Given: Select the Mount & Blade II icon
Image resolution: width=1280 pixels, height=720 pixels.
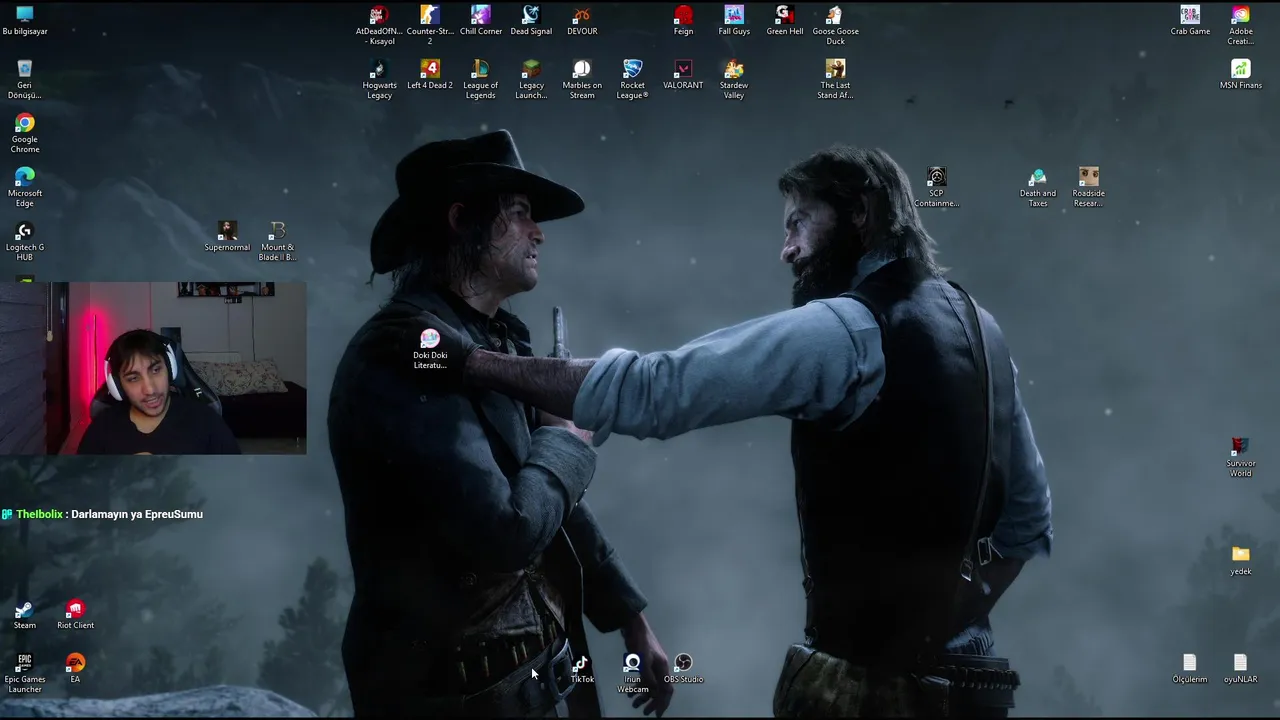Looking at the screenshot, I should pyautogui.click(x=277, y=241).
